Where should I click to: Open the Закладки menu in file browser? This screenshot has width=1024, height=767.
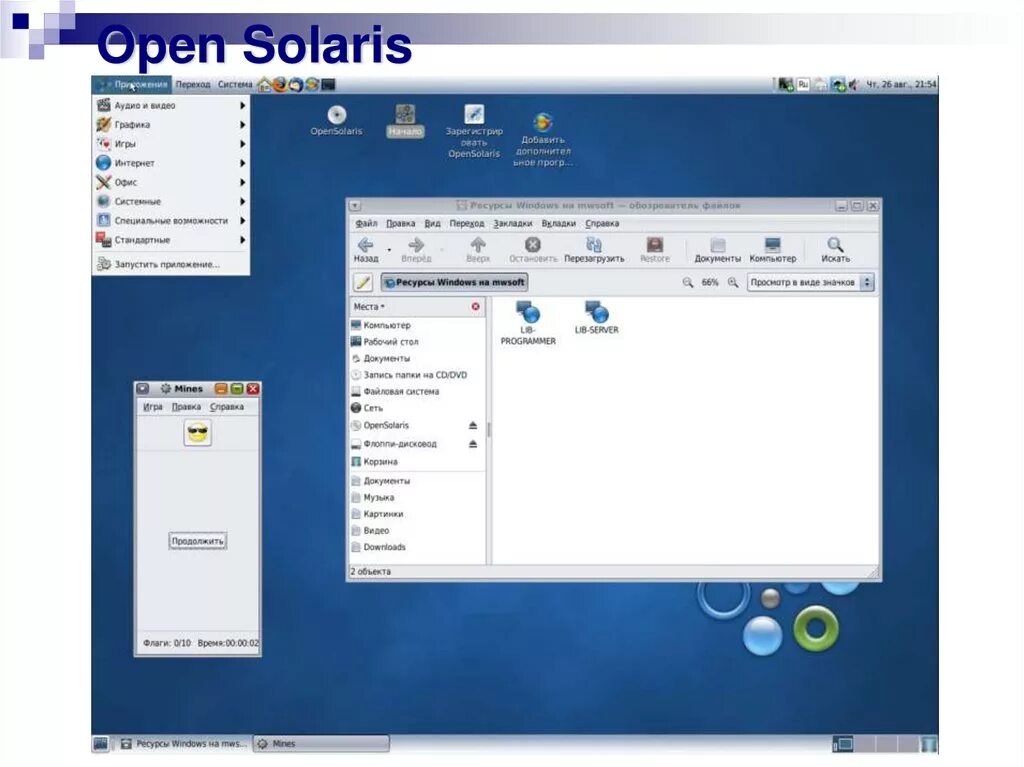513,223
